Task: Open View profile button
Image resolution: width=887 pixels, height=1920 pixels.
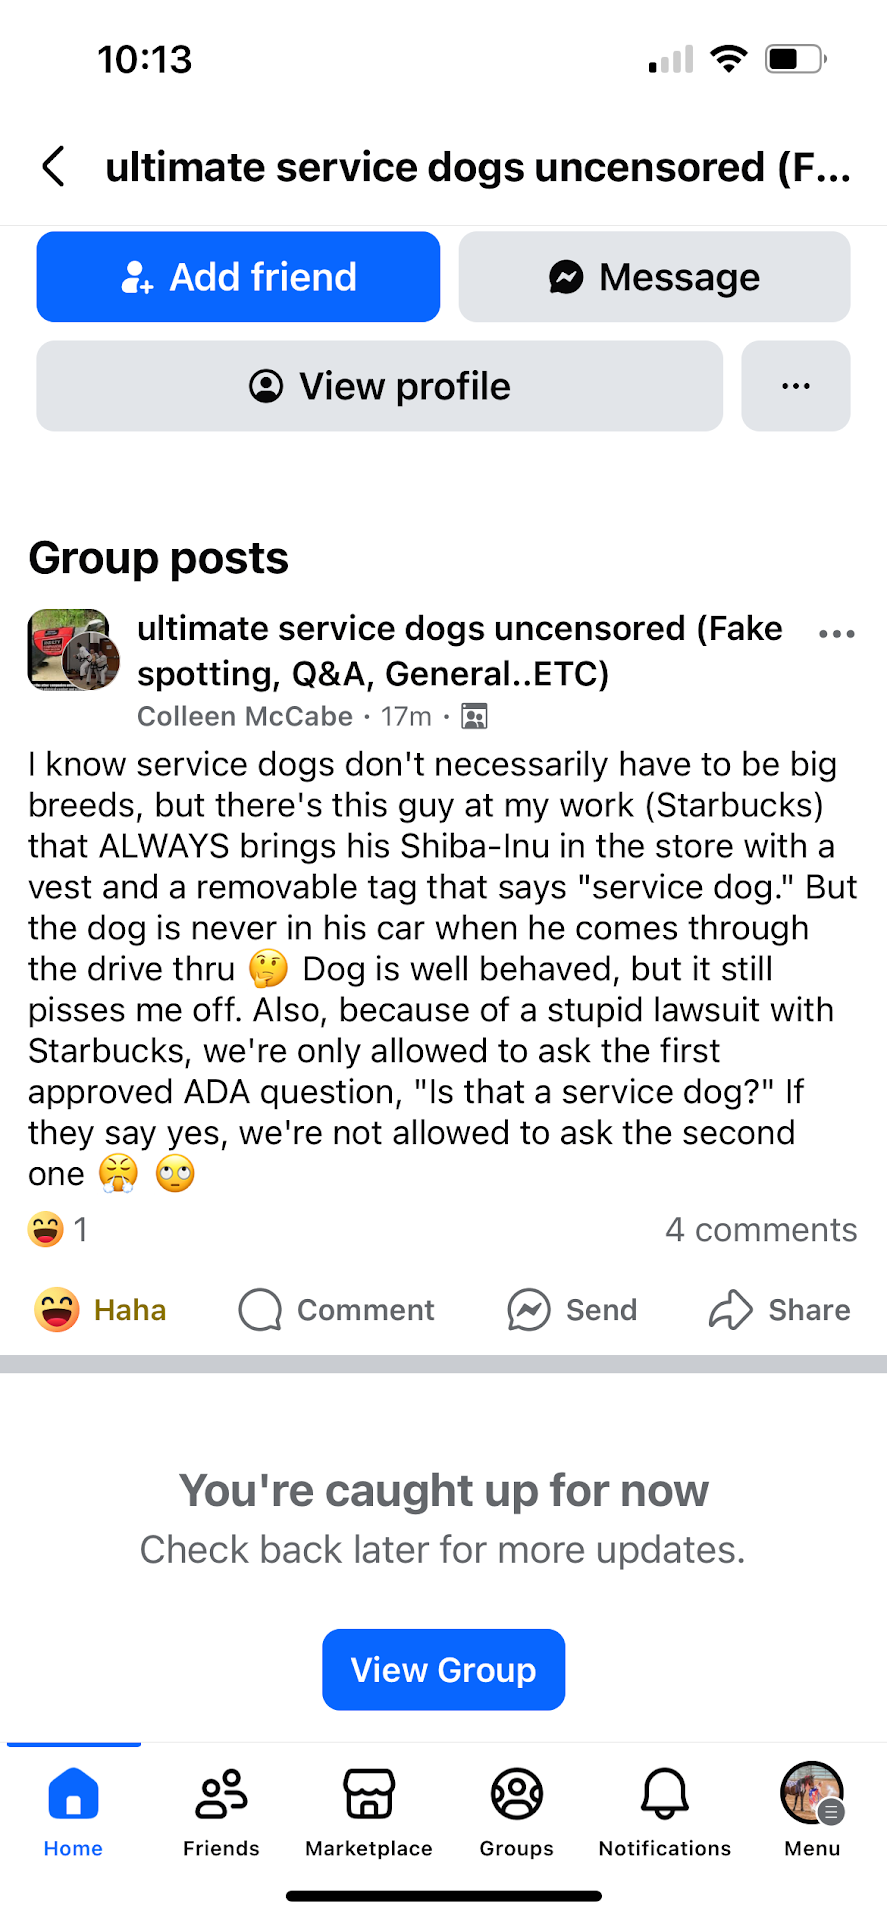Action: [x=379, y=386]
